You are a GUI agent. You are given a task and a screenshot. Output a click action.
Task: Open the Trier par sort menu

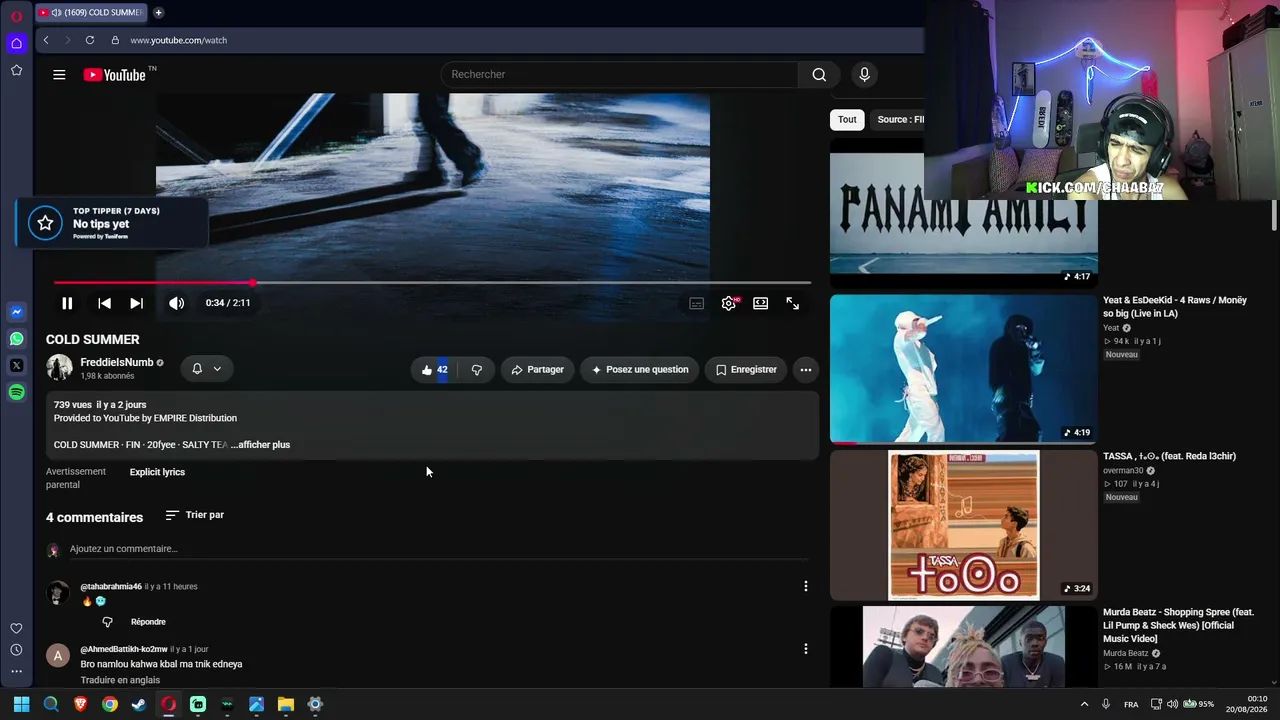194,515
